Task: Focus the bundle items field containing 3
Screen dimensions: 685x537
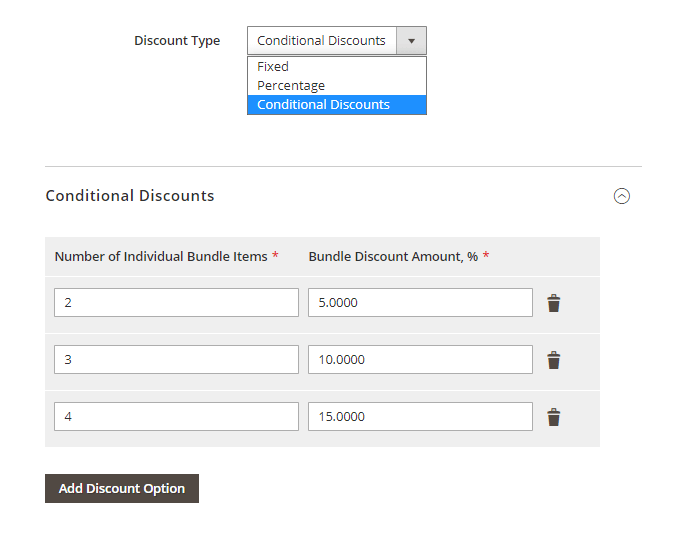Action: (x=176, y=360)
